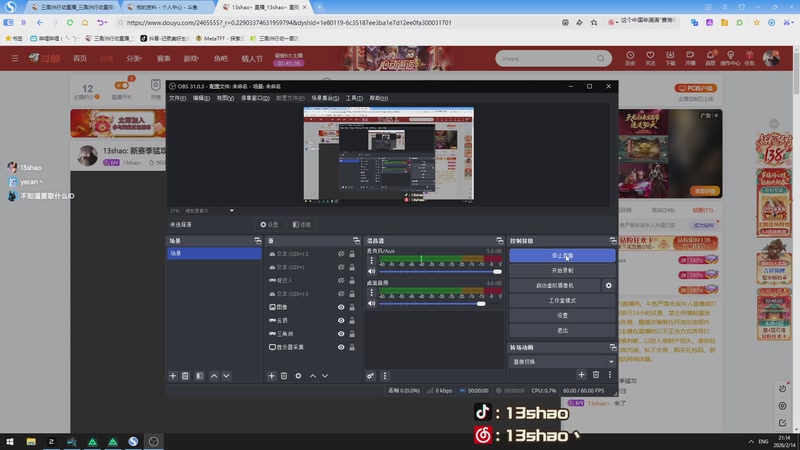
Task: Go to browser home icon
Action: (x=85, y=22)
